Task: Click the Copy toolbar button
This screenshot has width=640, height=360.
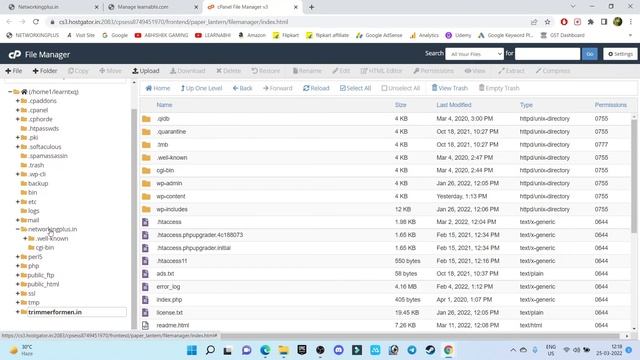Action: [x=78, y=71]
